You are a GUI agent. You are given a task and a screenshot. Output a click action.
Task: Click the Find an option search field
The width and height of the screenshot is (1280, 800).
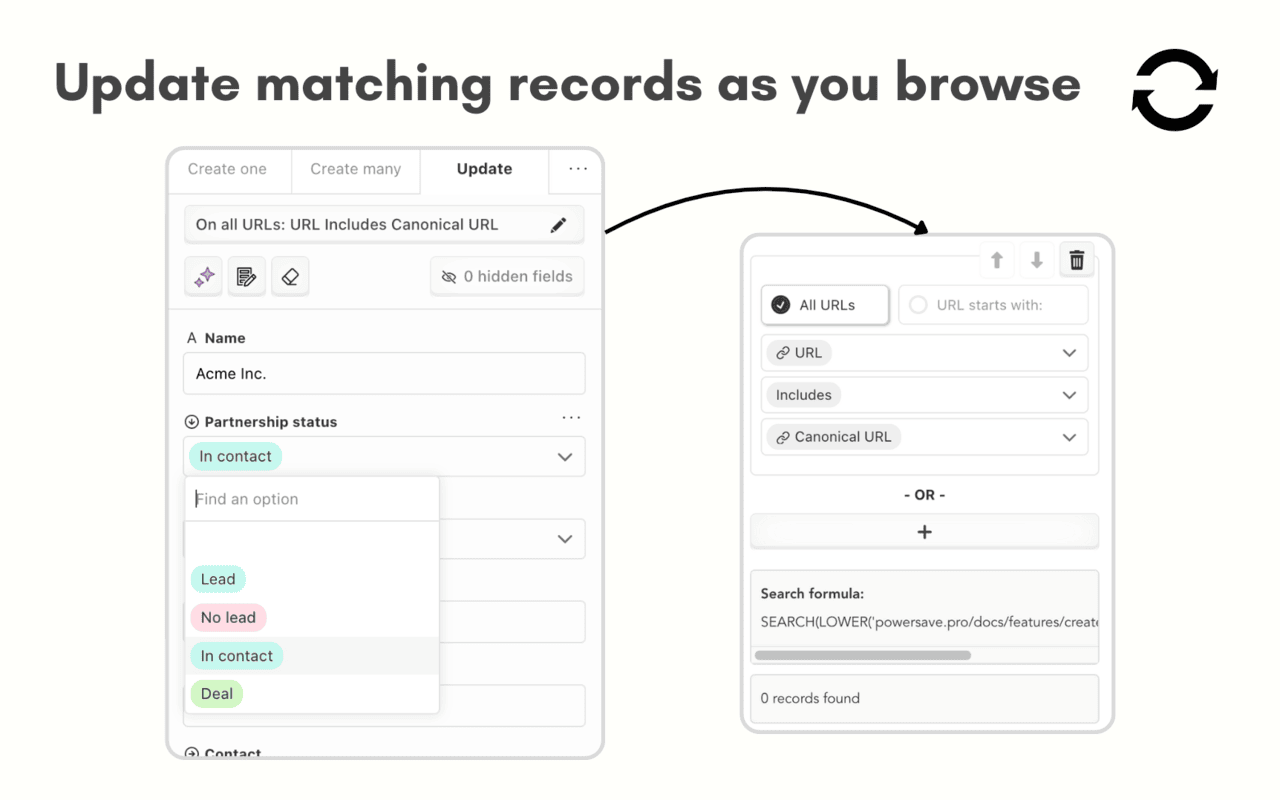click(312, 499)
